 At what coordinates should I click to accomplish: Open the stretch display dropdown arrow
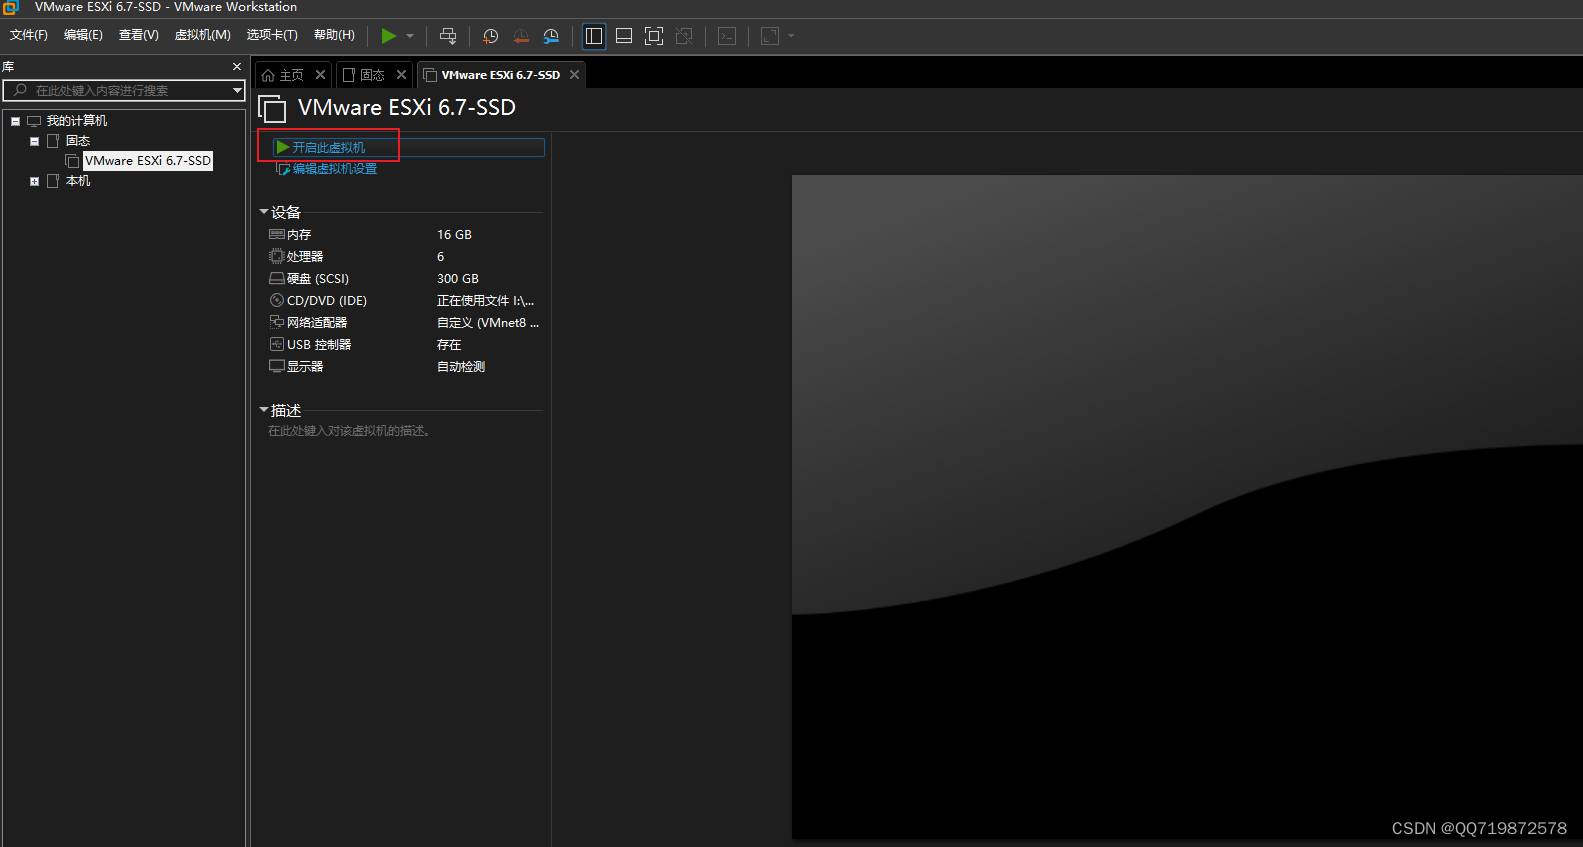[x=791, y=36]
